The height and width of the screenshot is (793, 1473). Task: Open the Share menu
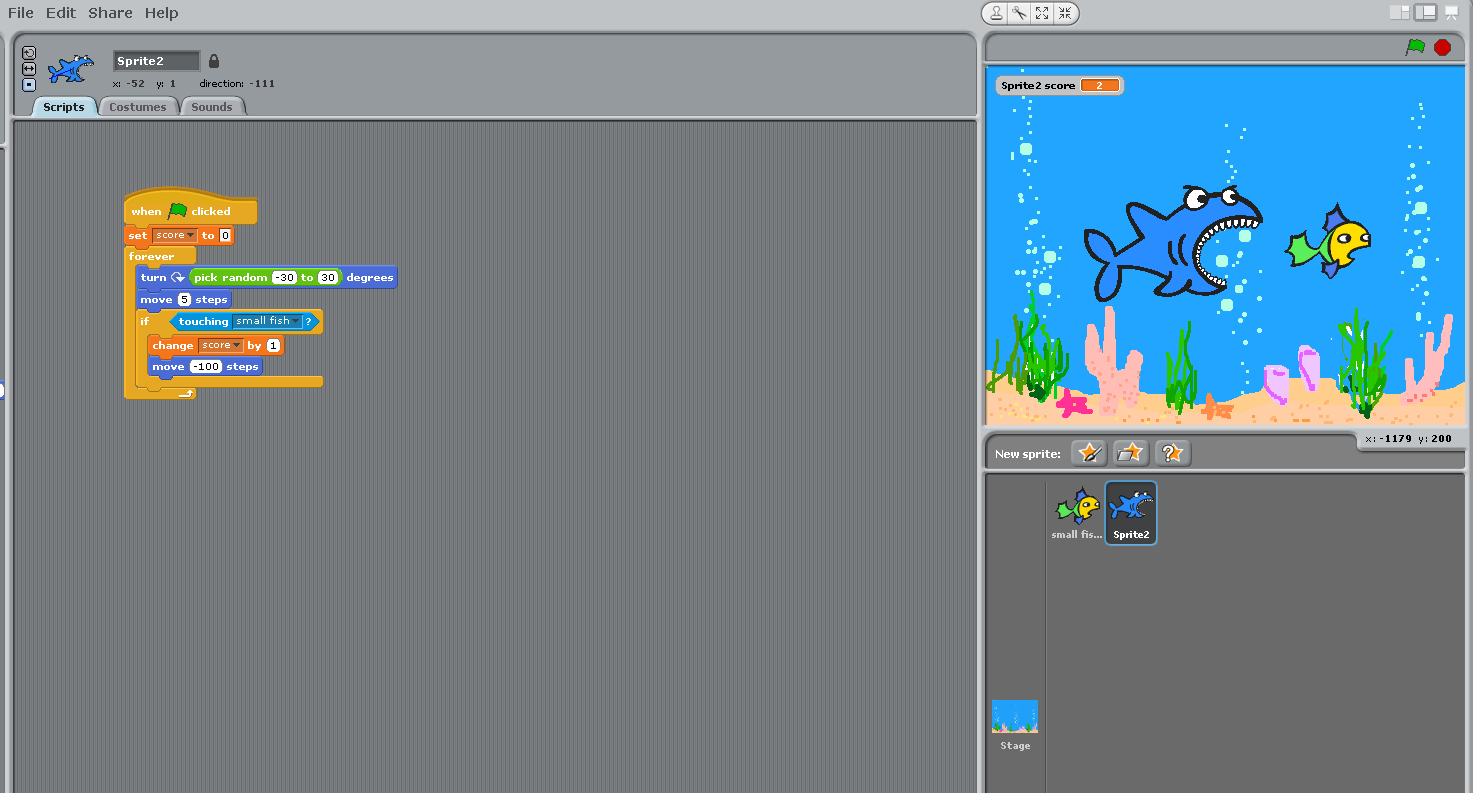pos(110,13)
